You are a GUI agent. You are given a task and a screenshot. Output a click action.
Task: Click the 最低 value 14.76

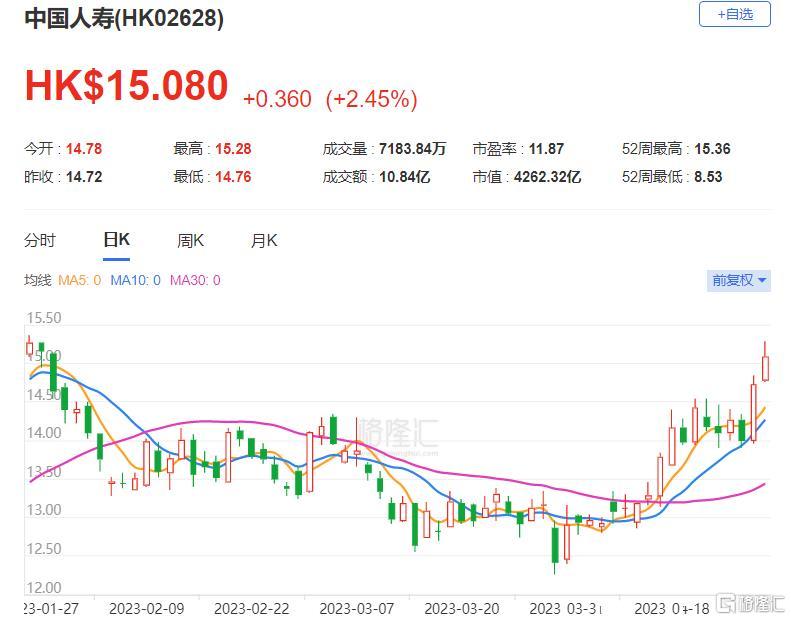[233, 177]
